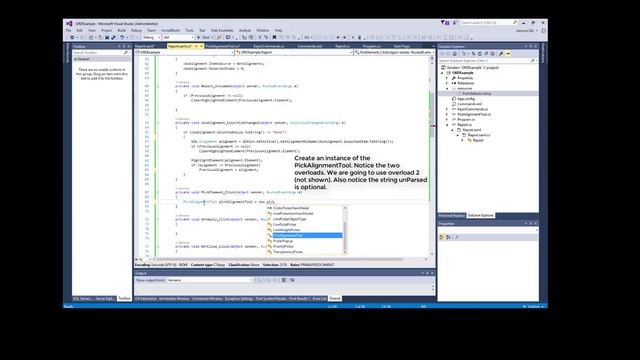Switch to the Command Window tab

coord(207,298)
